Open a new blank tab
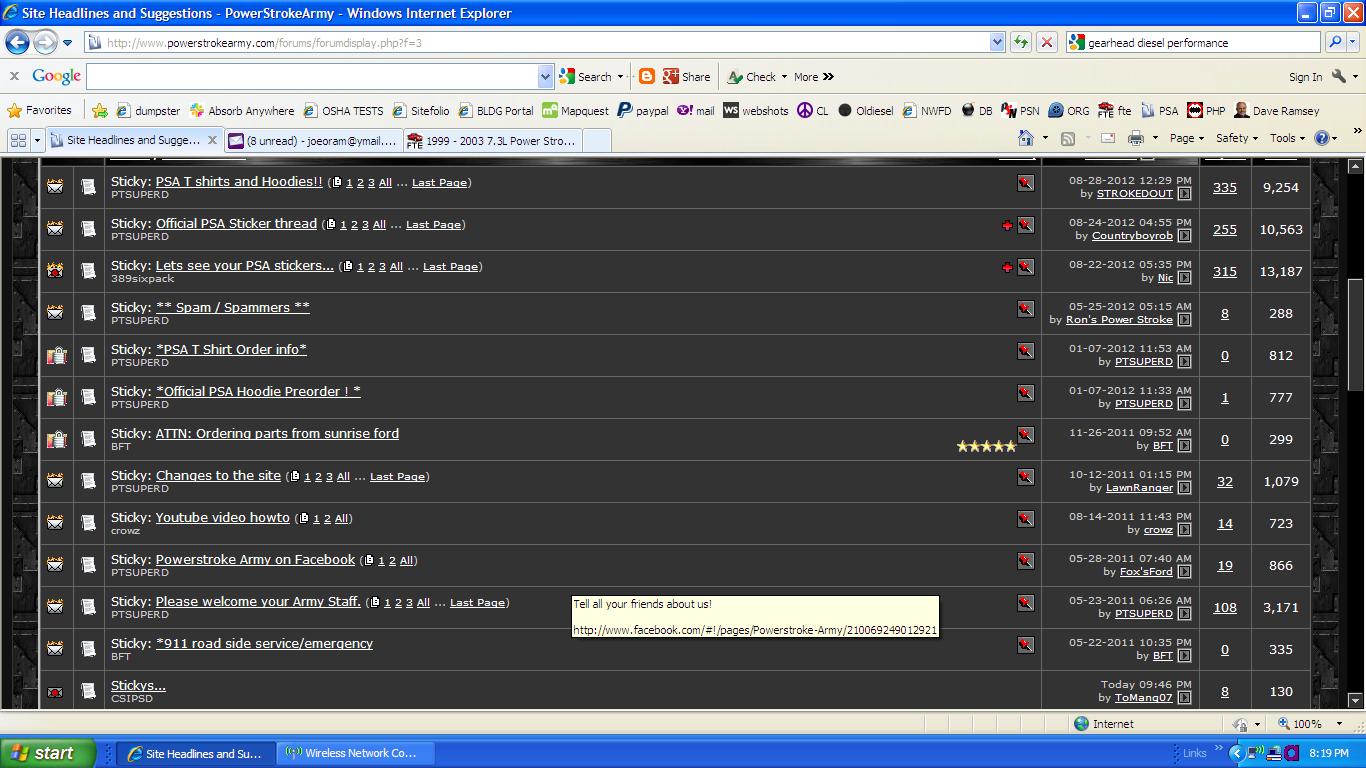 point(596,141)
